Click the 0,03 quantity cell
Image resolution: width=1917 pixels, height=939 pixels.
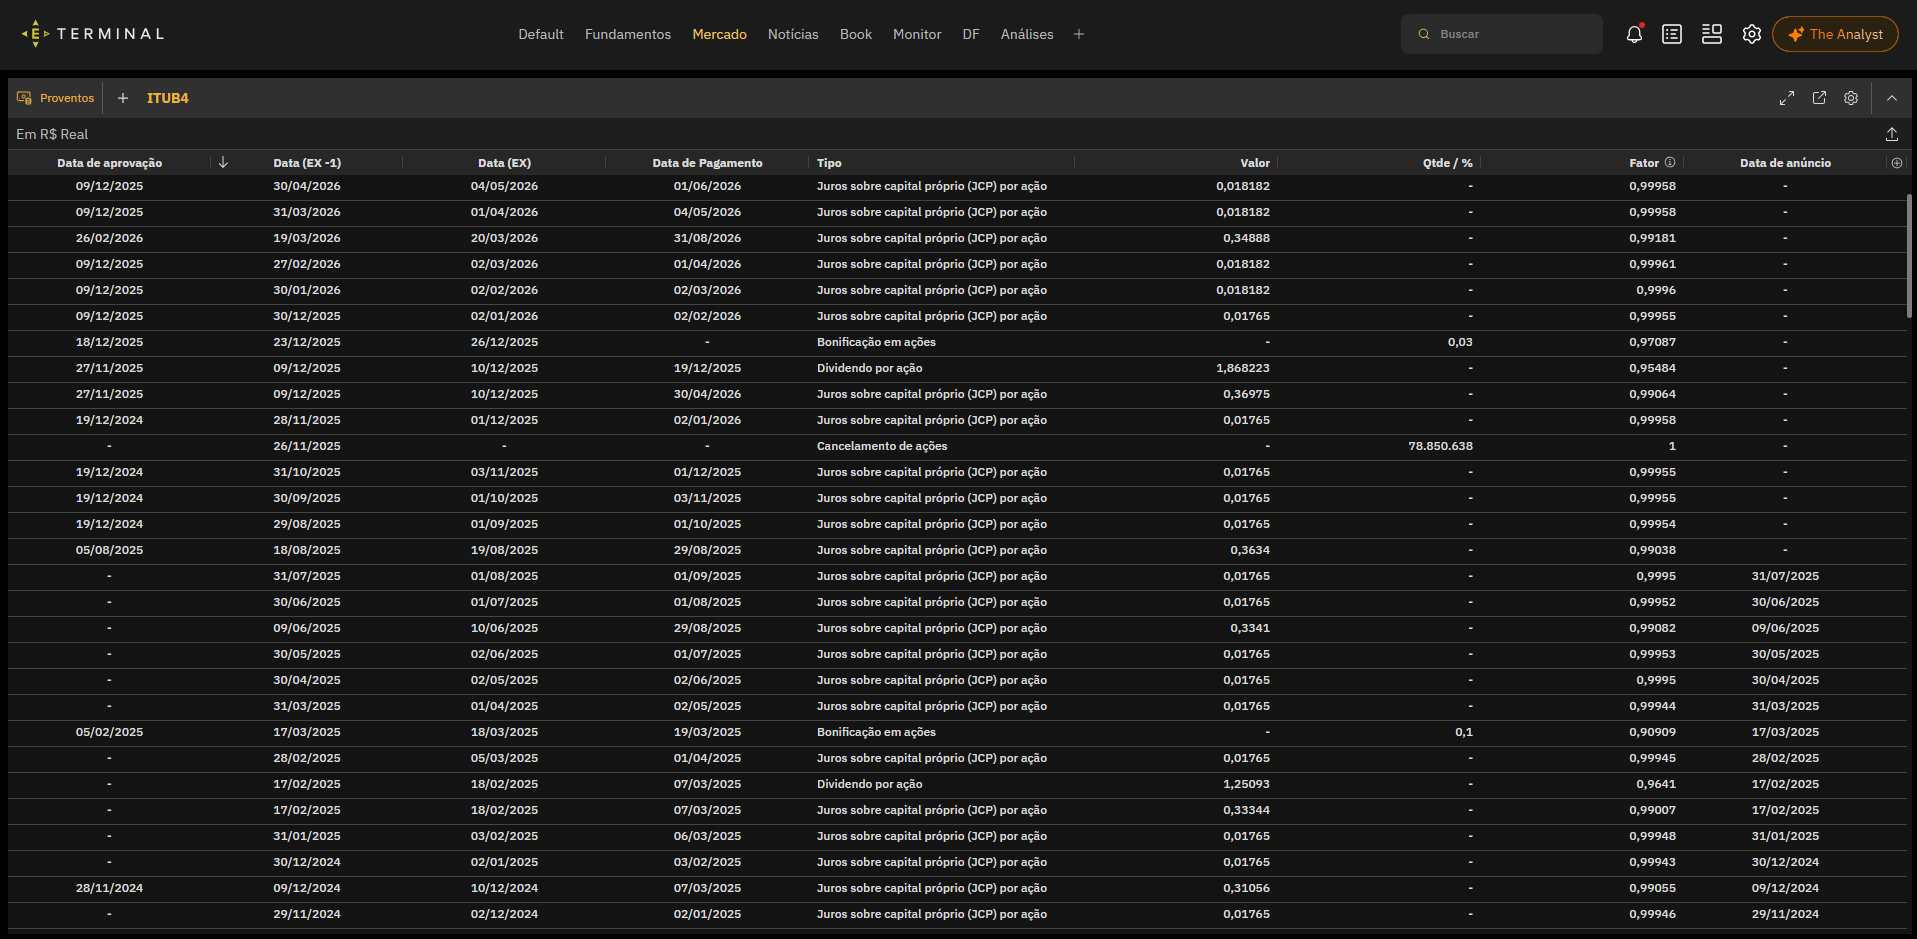1460,342
